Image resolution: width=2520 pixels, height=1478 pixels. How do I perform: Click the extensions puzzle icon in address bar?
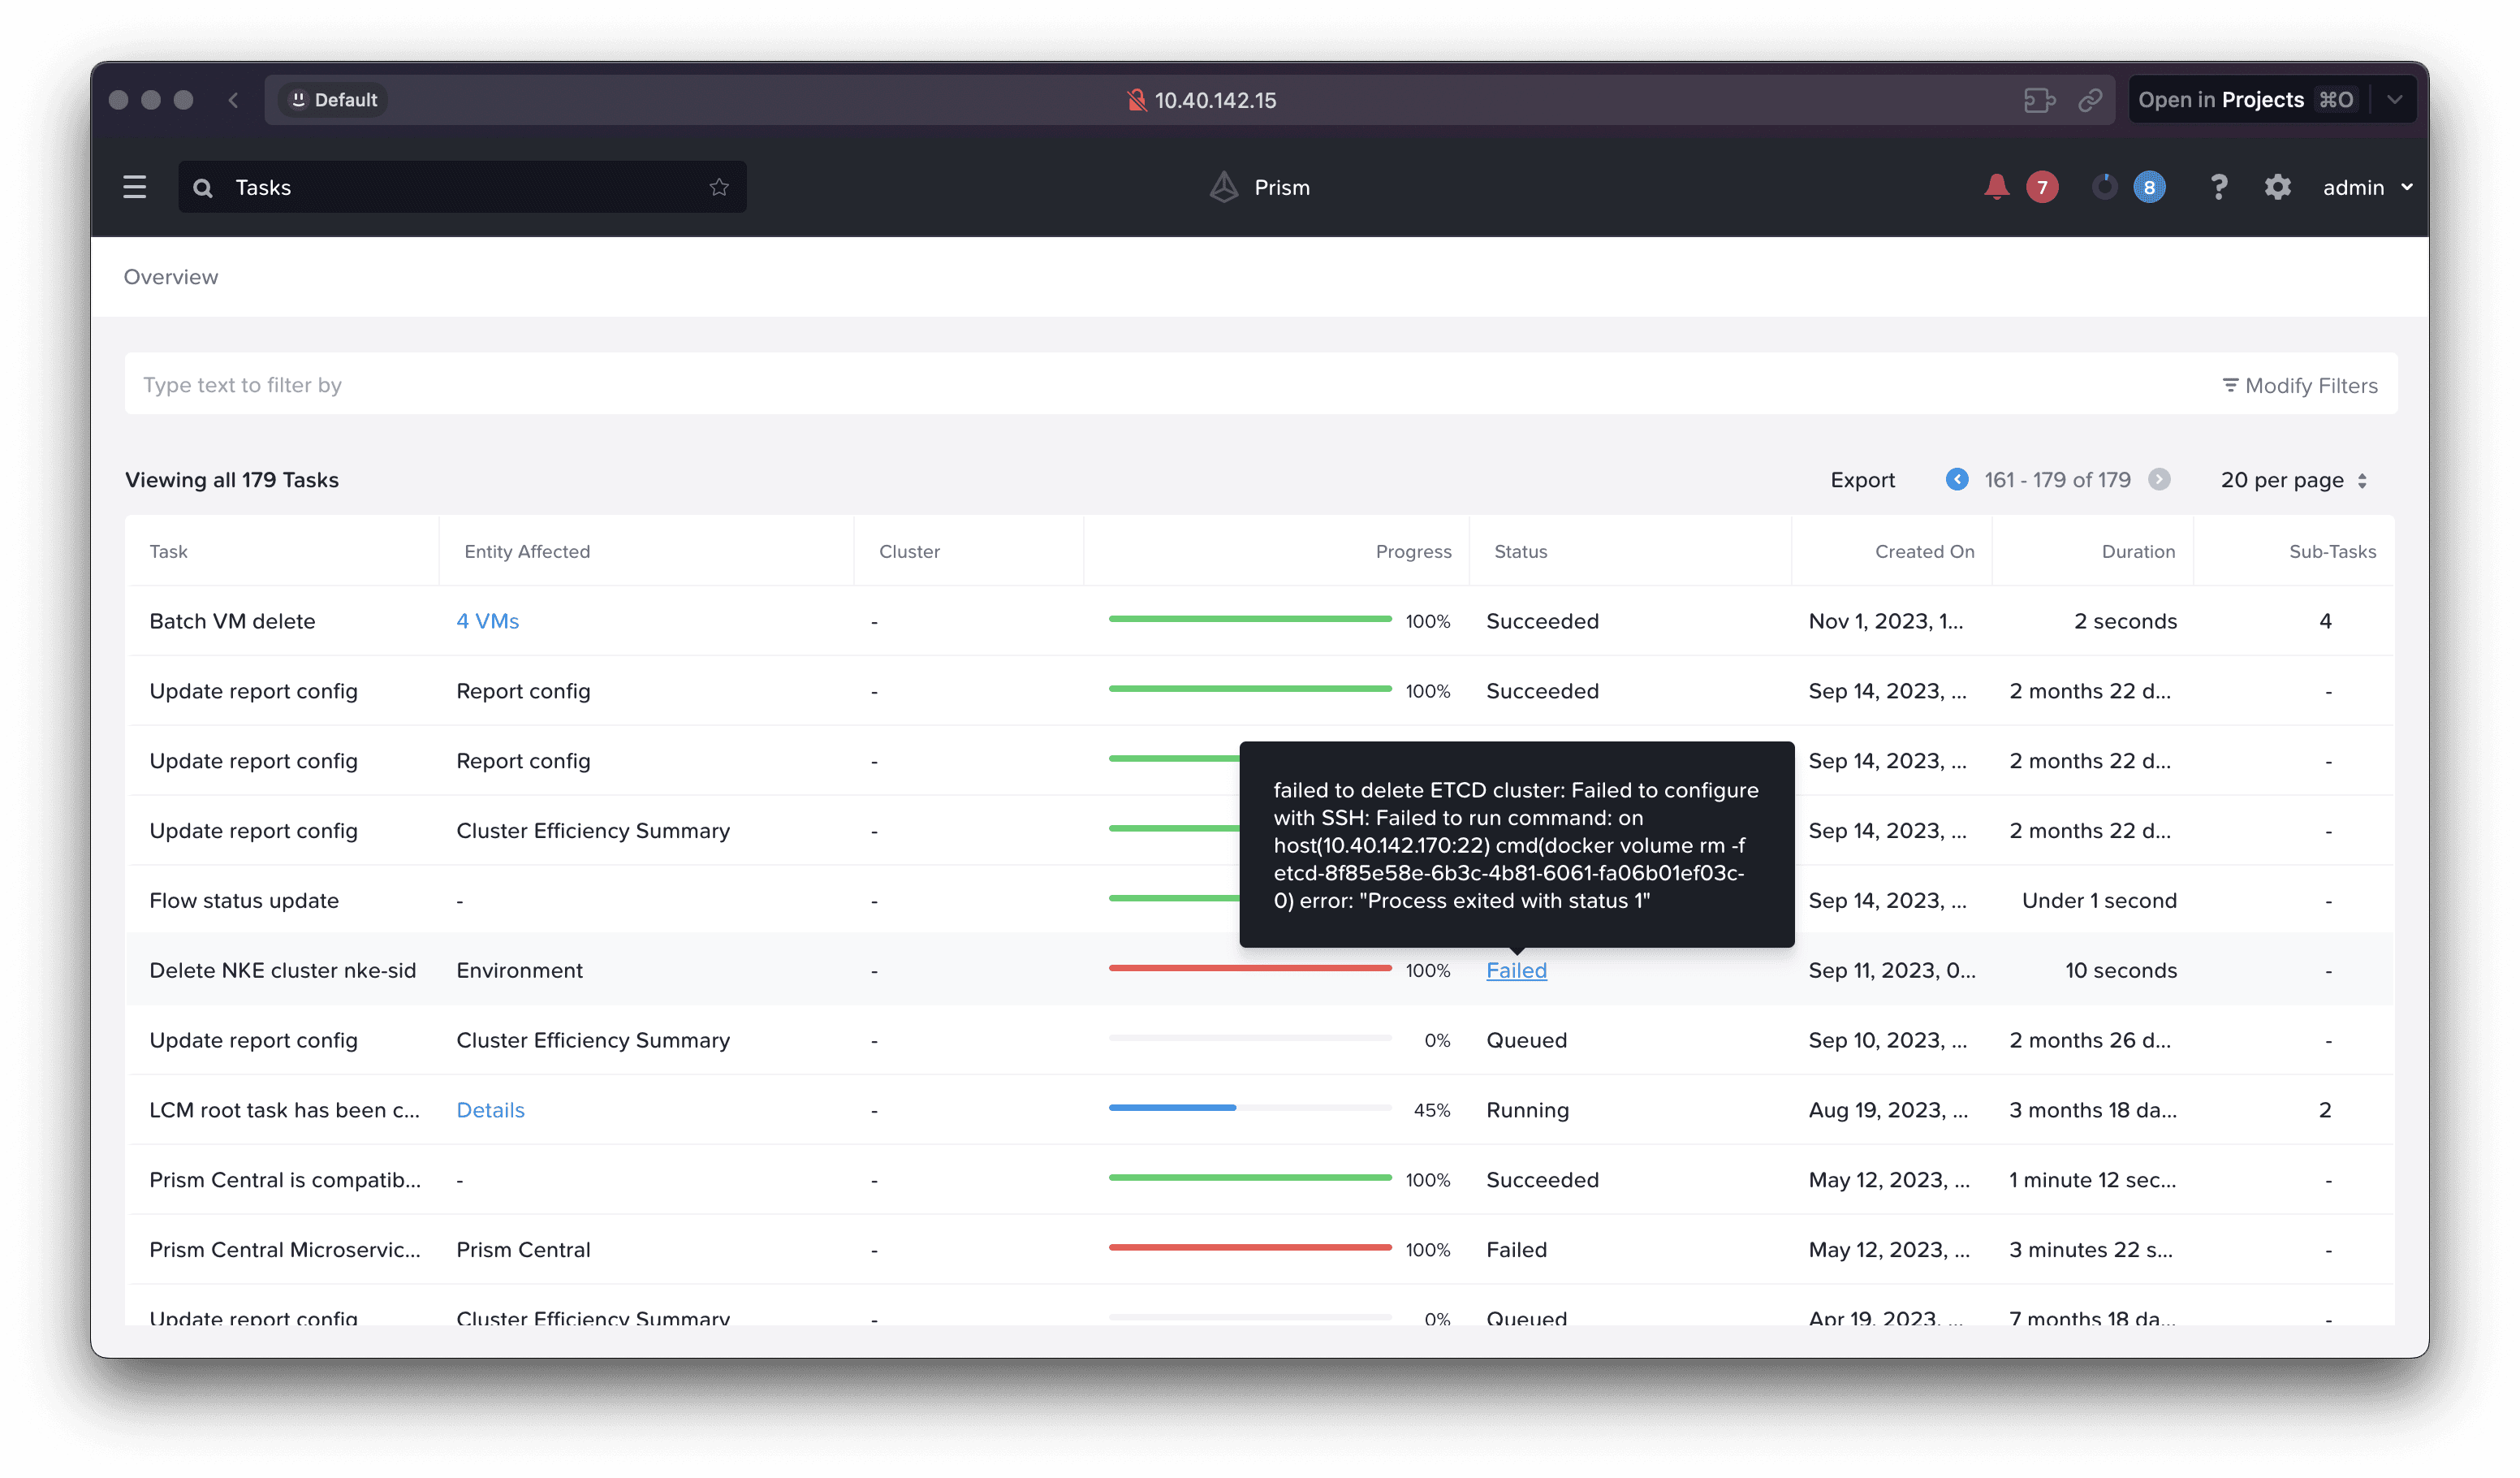tap(2039, 100)
